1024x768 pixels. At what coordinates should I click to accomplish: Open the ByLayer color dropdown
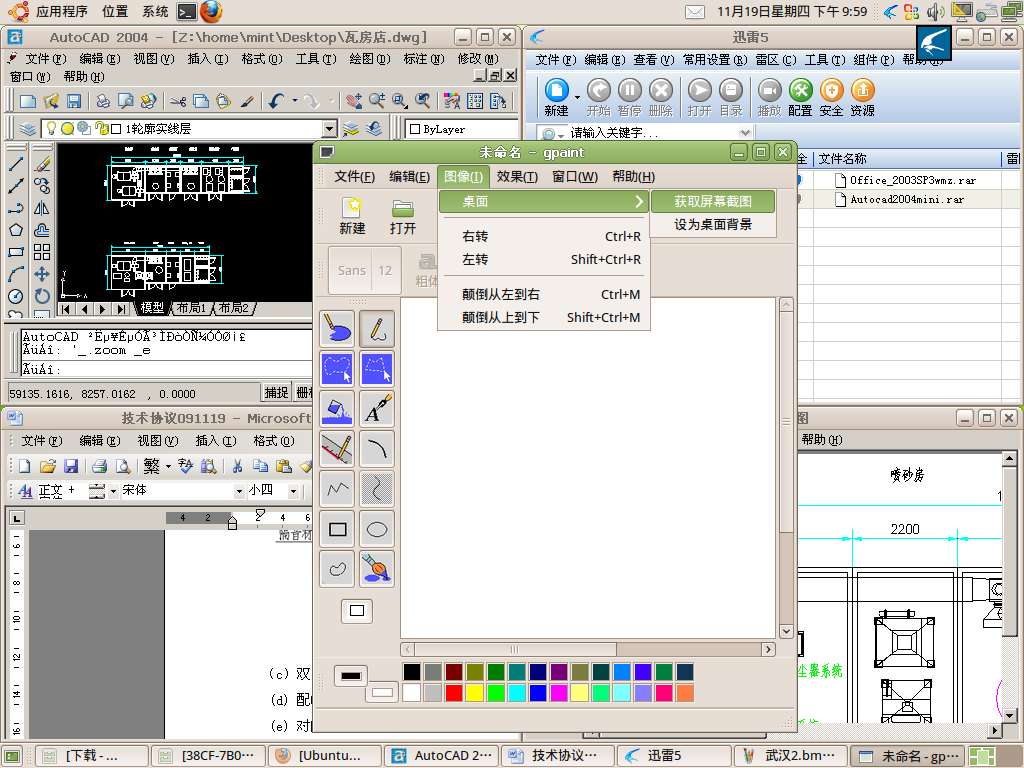click(x=461, y=129)
